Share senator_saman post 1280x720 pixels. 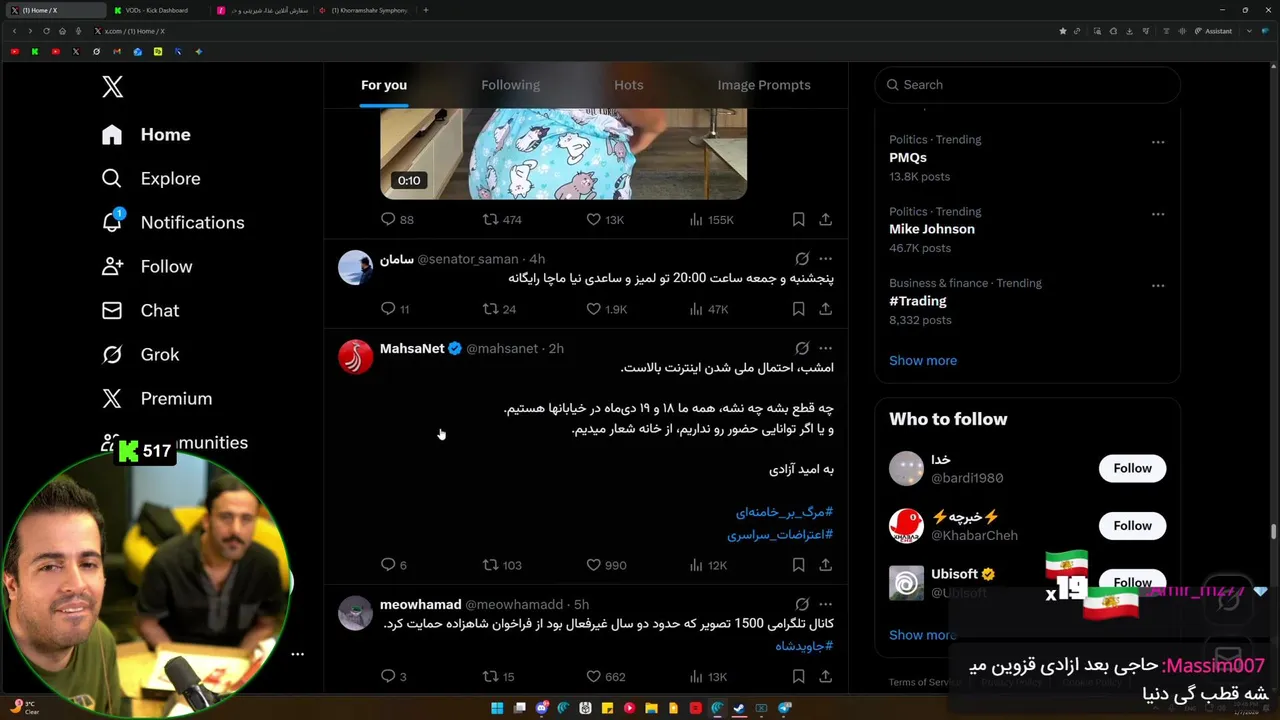click(826, 309)
